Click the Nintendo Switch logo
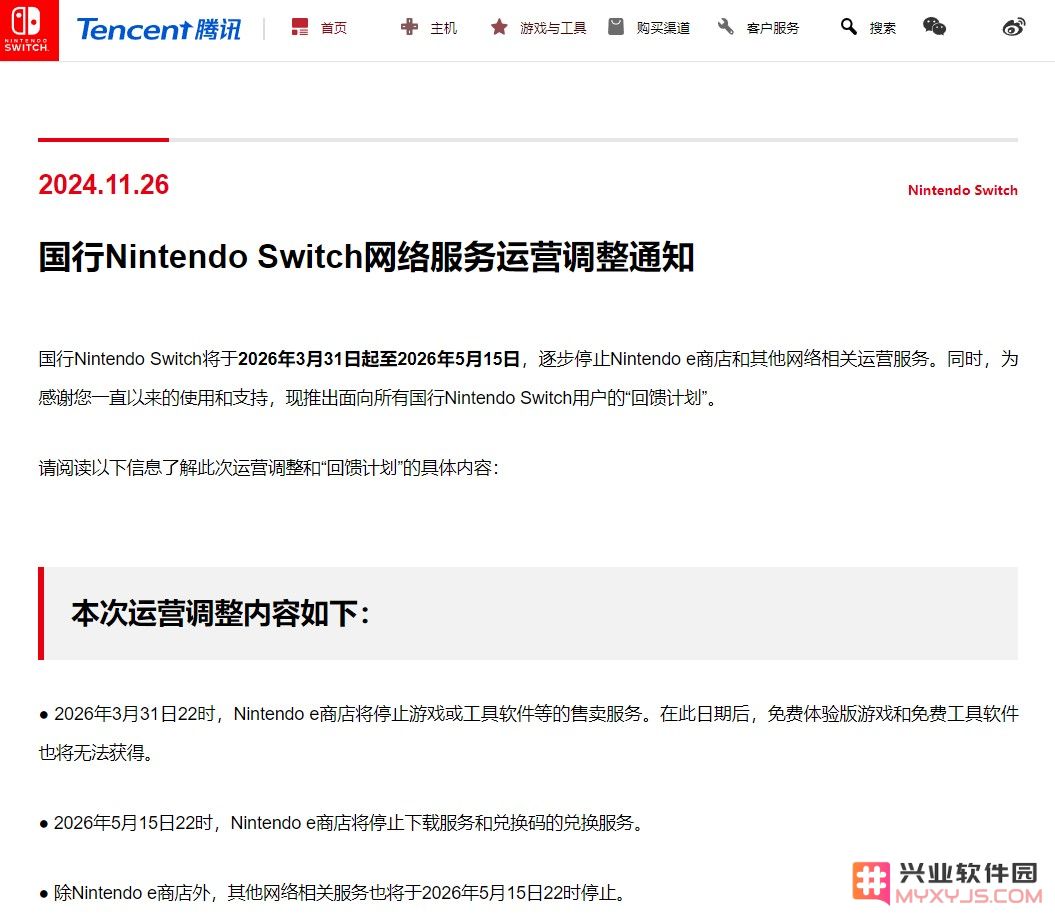 pyautogui.click(x=29, y=30)
